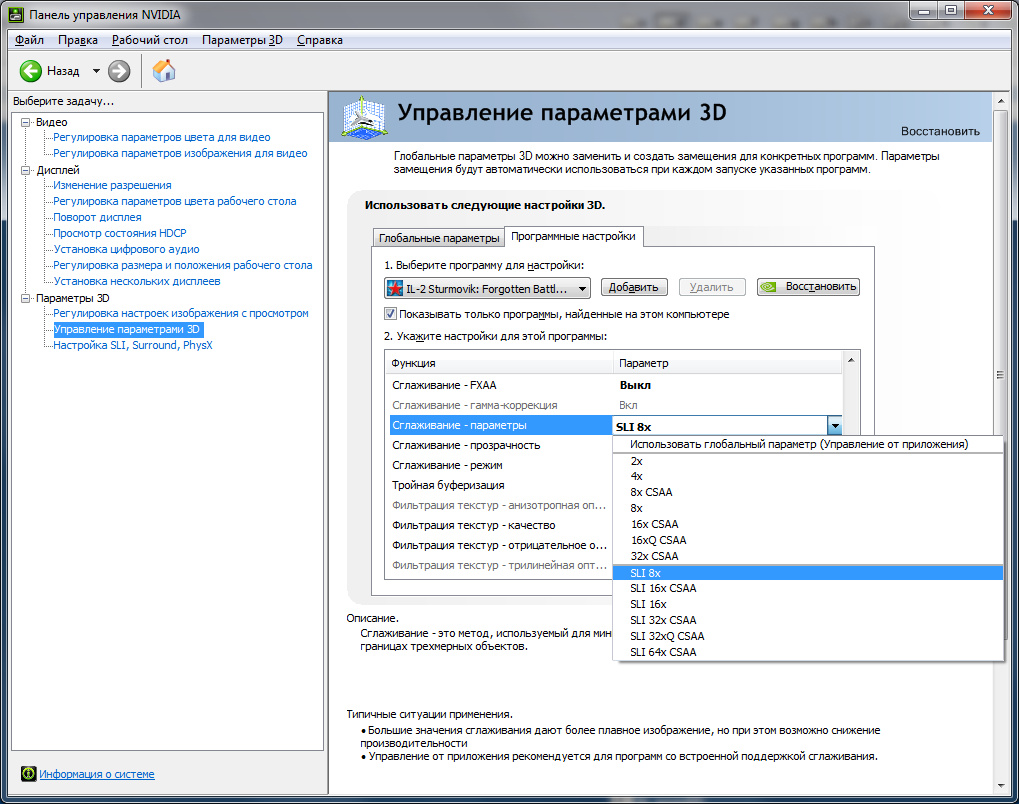Open Регулировка параметров изображения для видео
This screenshot has height=804, width=1019.
pyautogui.click(x=180, y=153)
